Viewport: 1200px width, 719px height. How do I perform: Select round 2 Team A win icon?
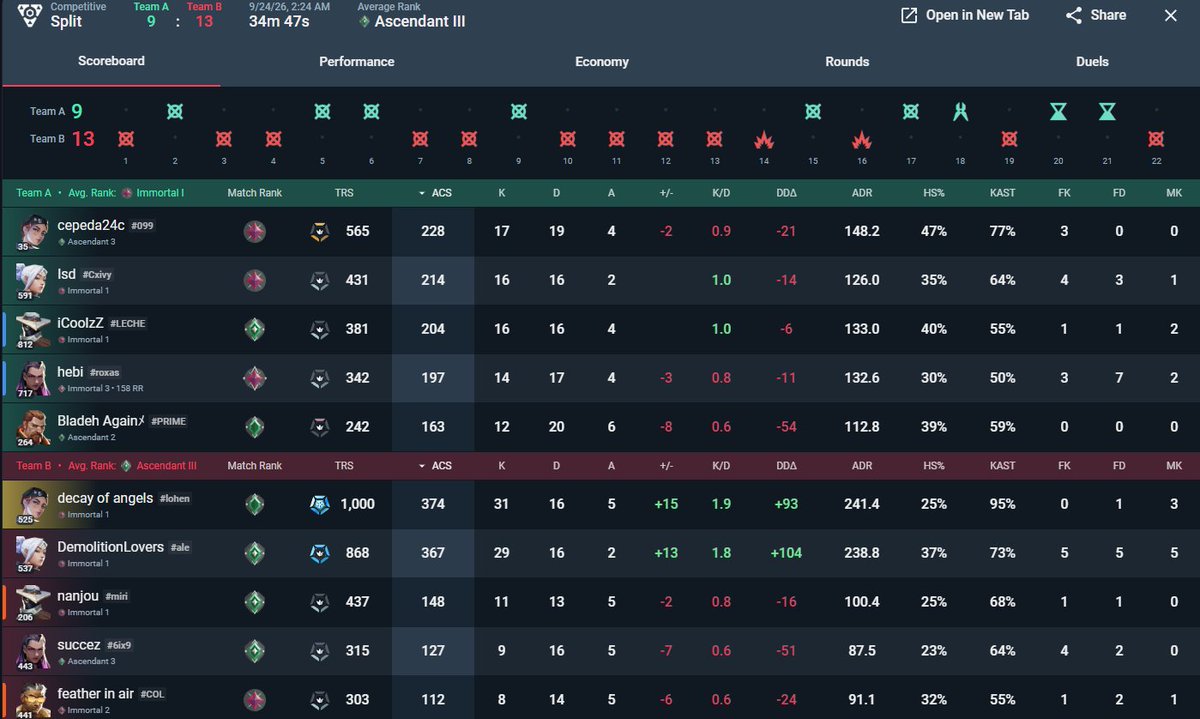175,112
